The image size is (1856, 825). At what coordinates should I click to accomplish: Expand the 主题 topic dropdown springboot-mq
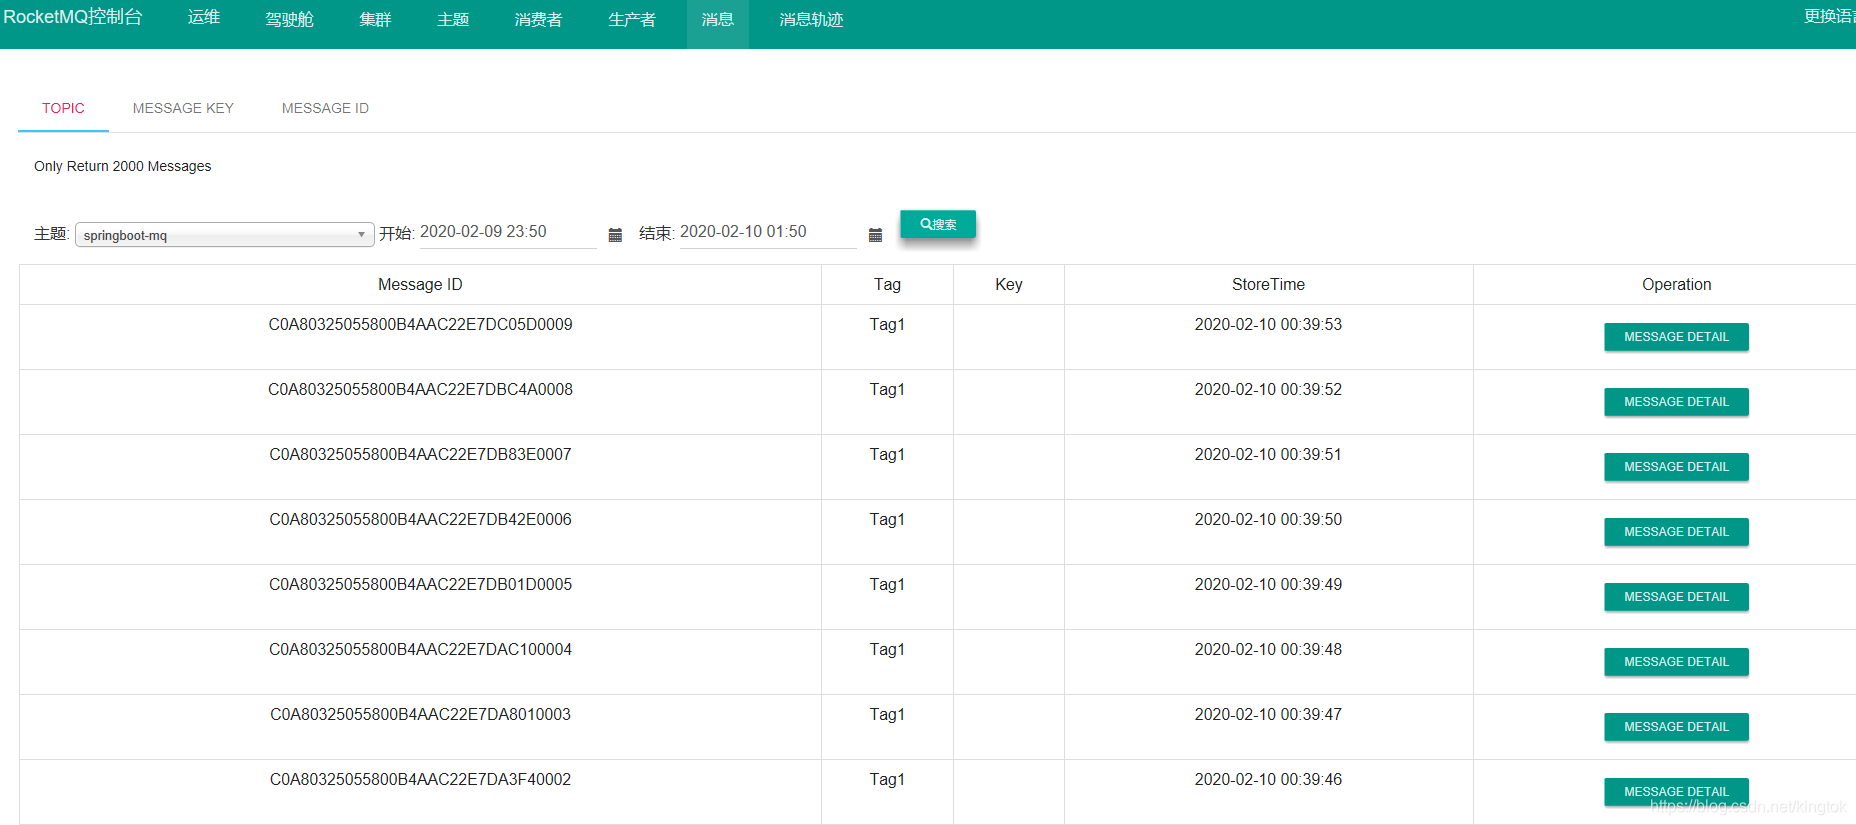pyautogui.click(x=225, y=235)
